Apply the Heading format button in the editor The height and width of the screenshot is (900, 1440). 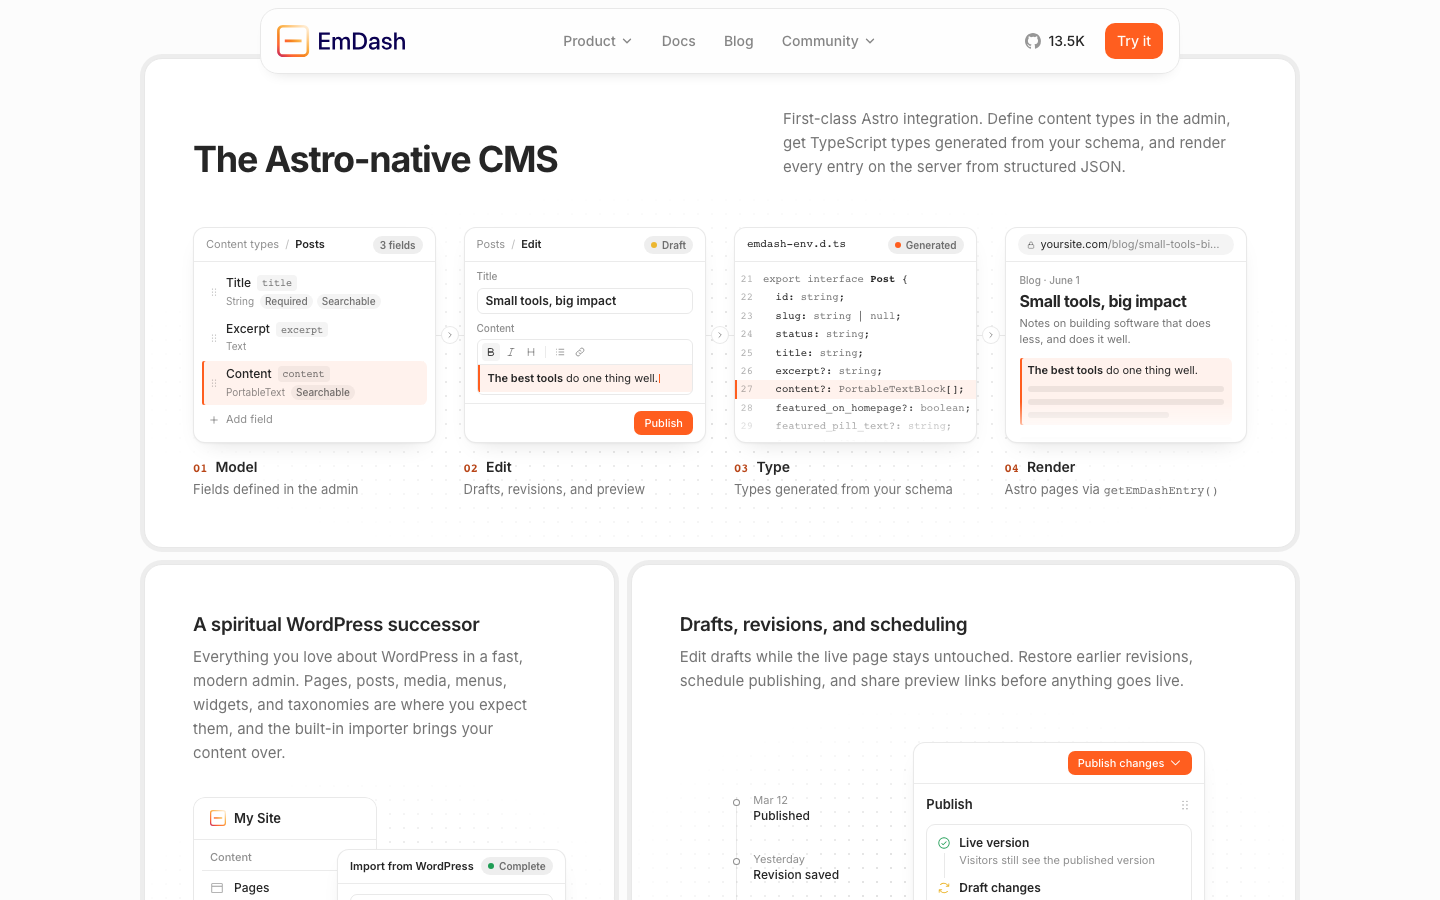531,352
